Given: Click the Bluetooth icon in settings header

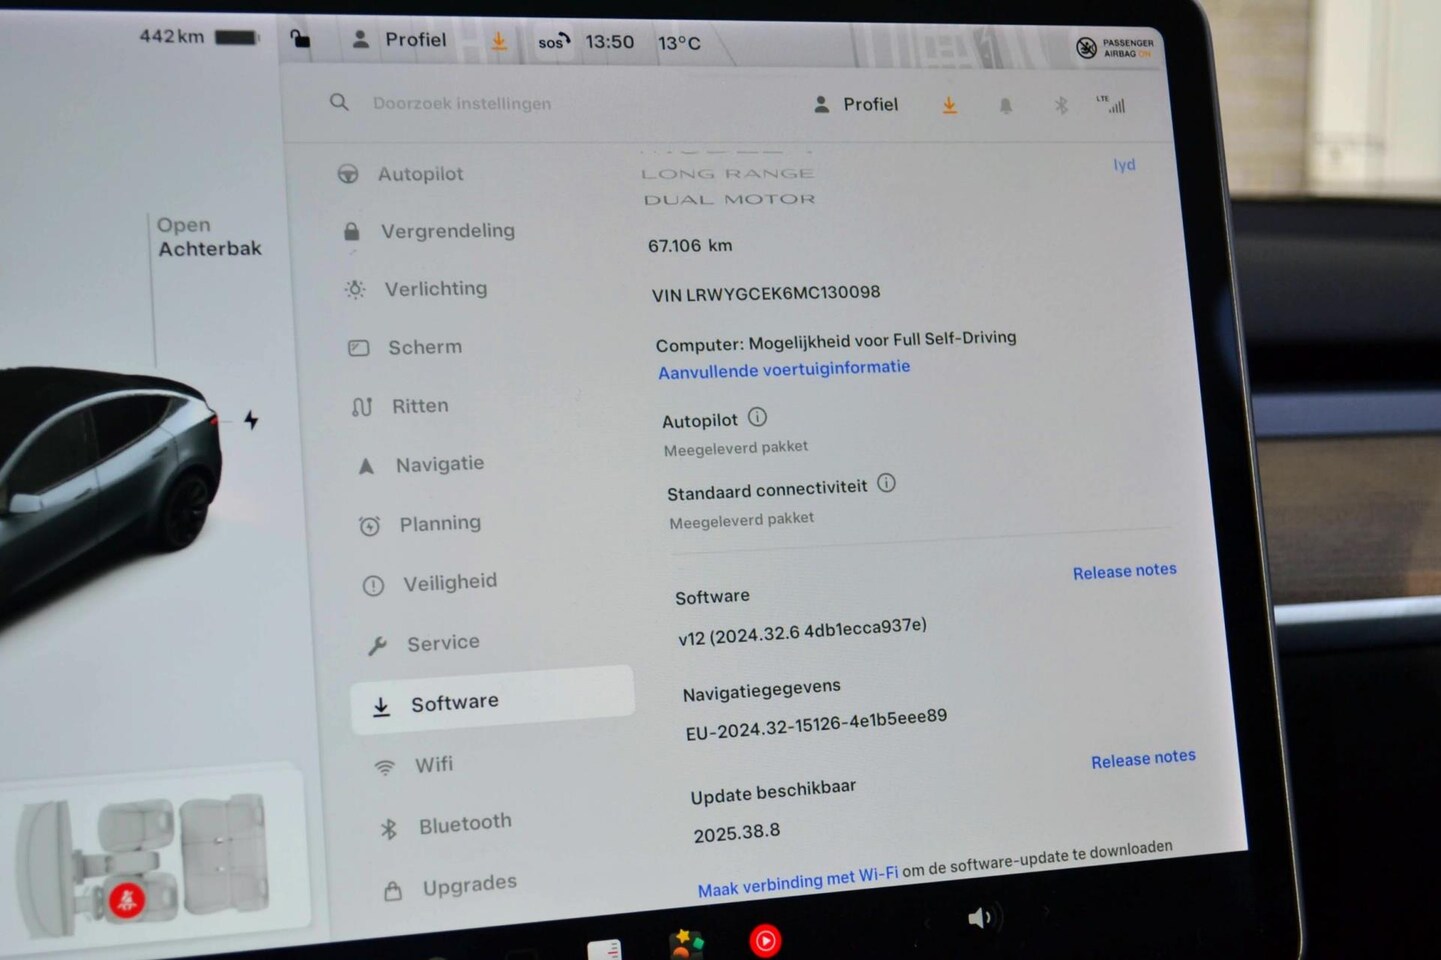Looking at the screenshot, I should [x=1061, y=105].
